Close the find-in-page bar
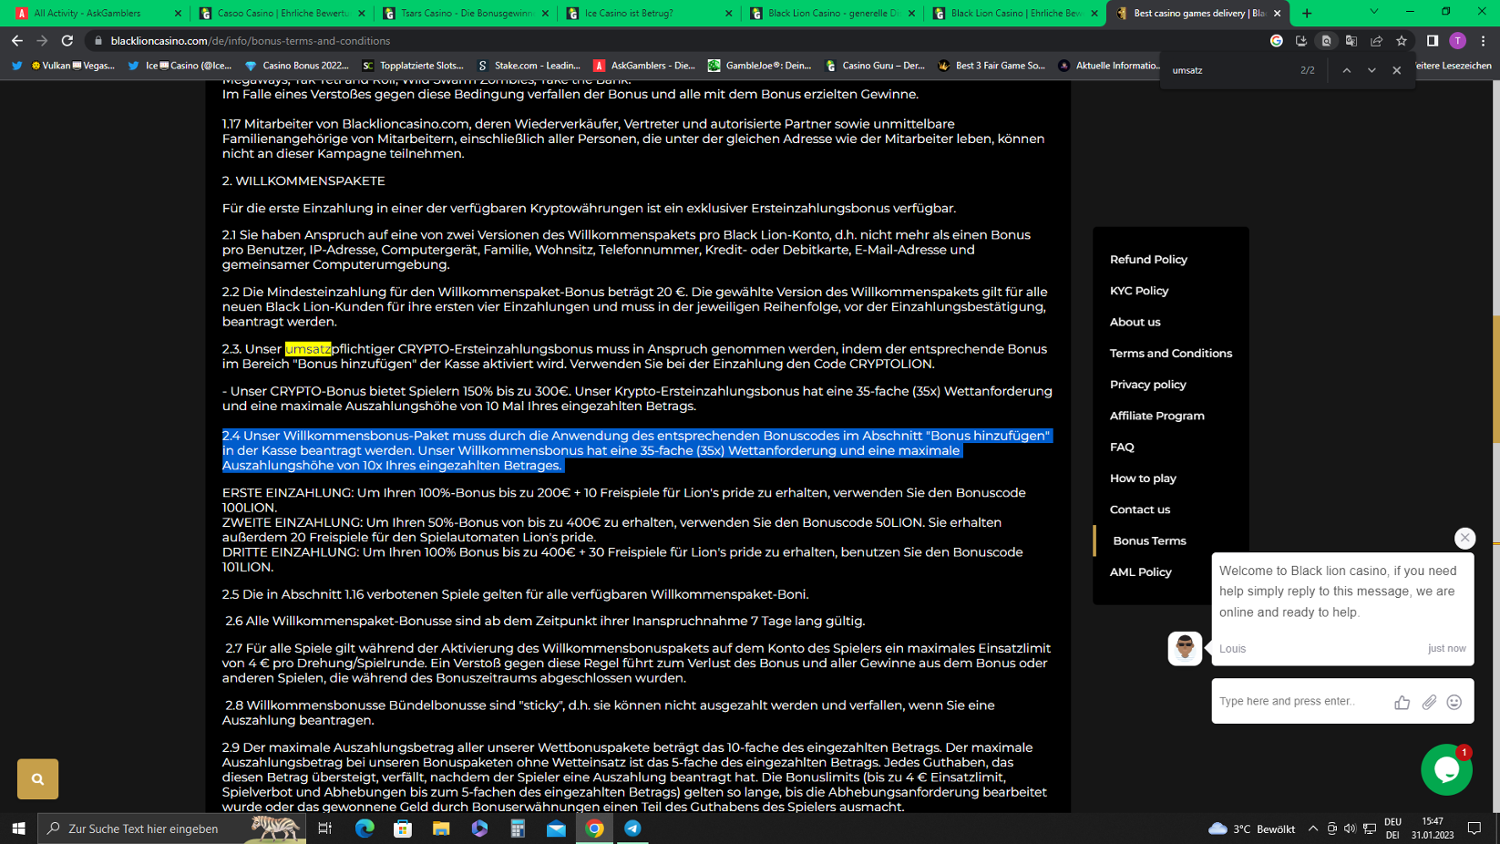 (1396, 71)
